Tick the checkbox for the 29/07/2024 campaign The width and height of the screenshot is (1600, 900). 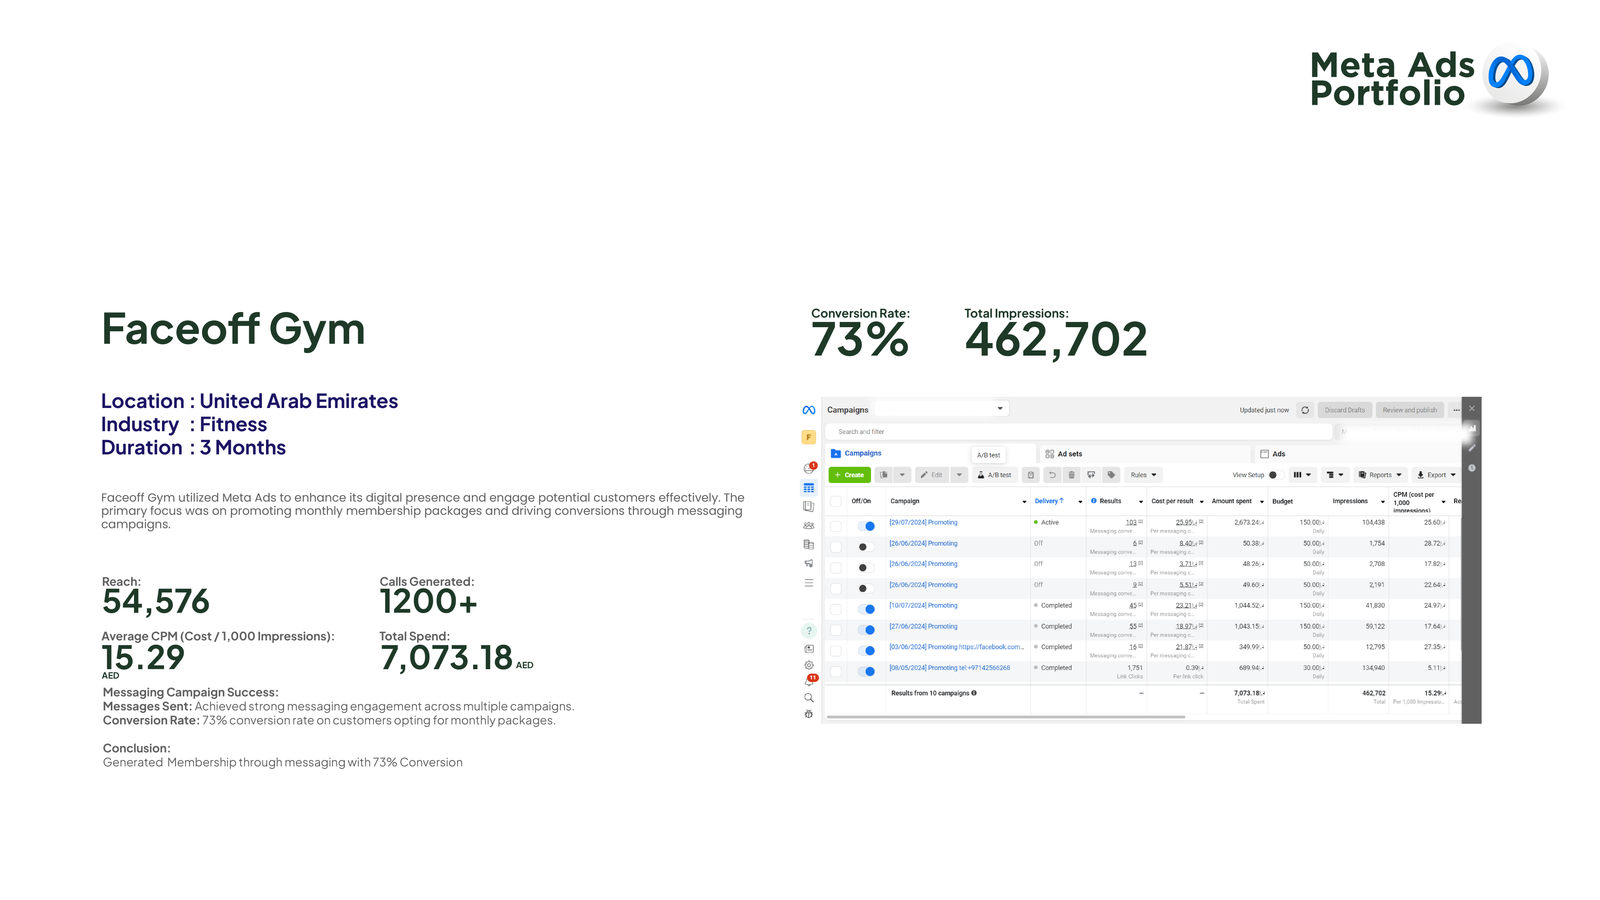point(836,526)
